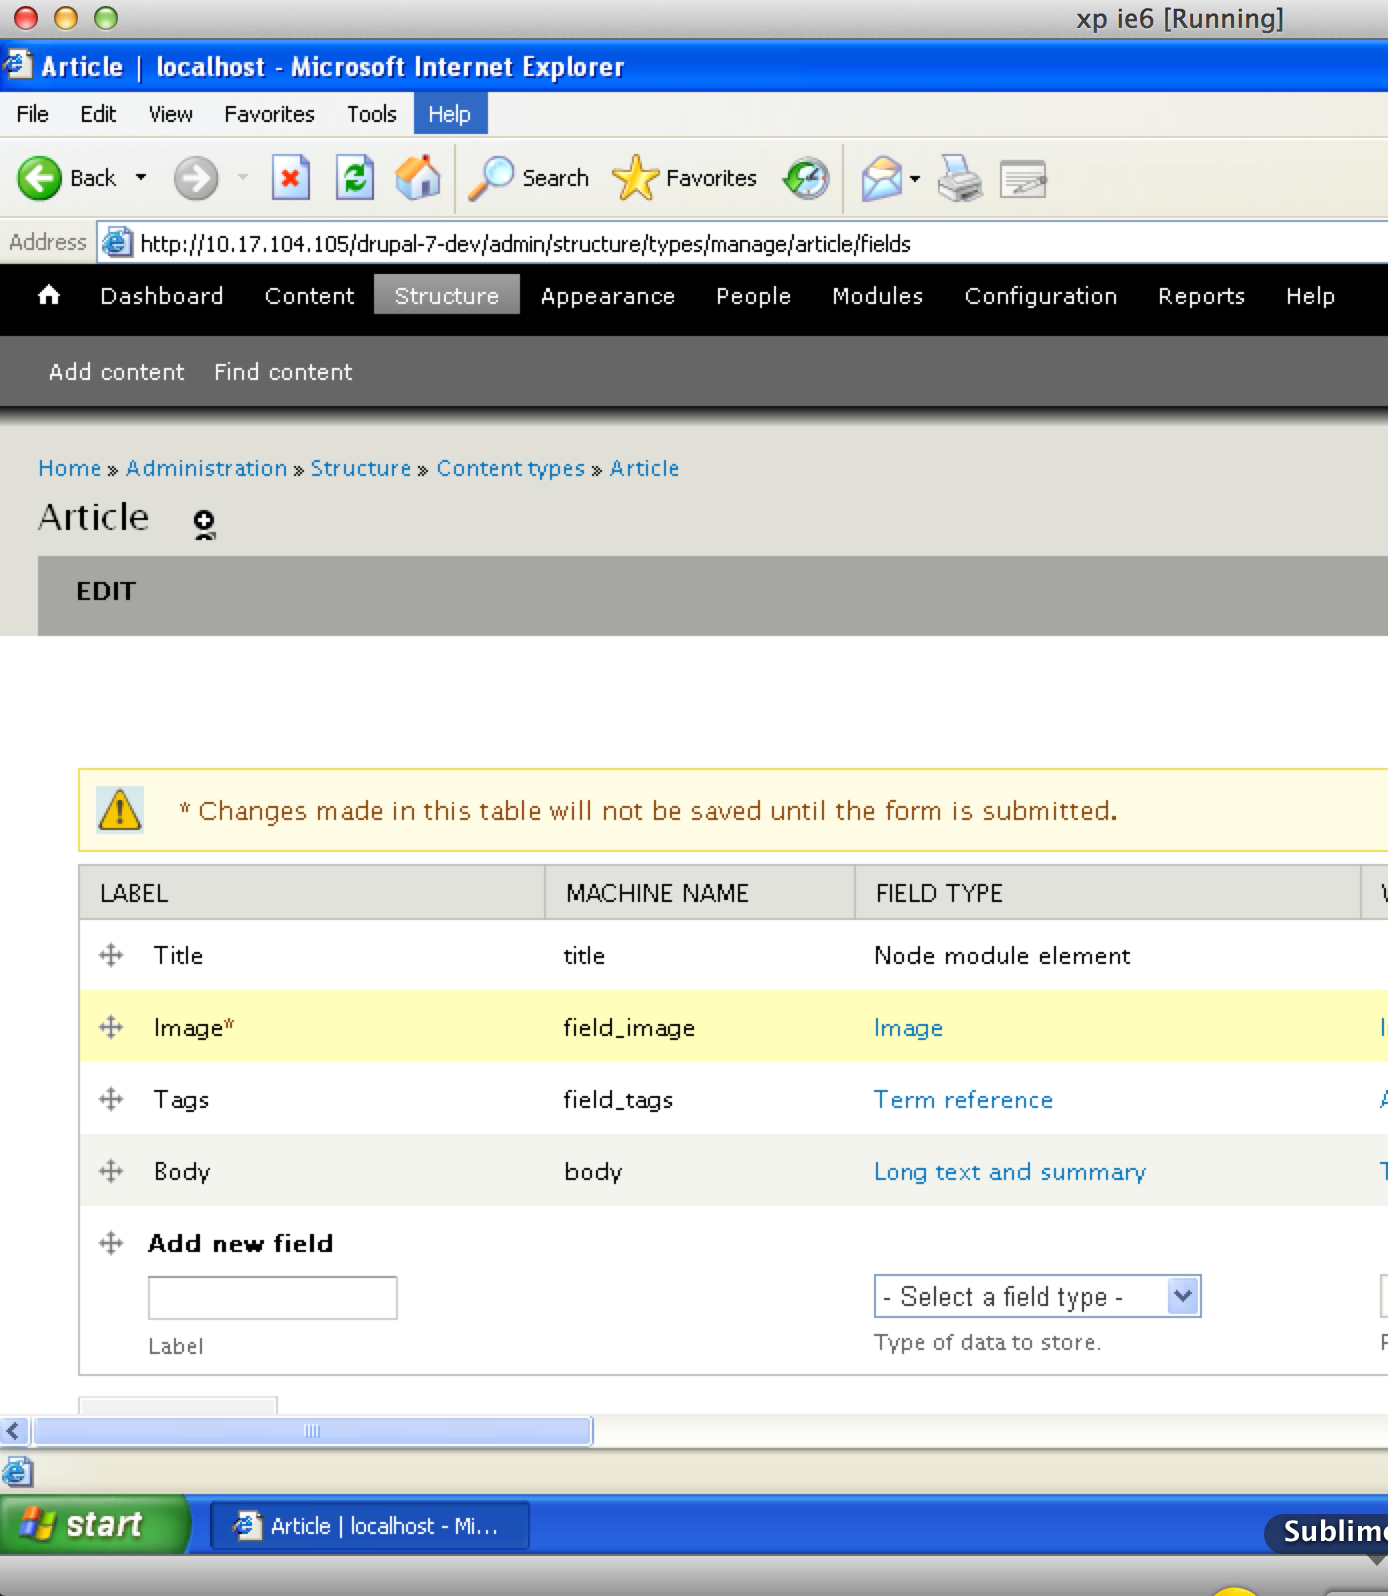Open Configuration in admin toolbar
The image size is (1388, 1596).
1041,296
